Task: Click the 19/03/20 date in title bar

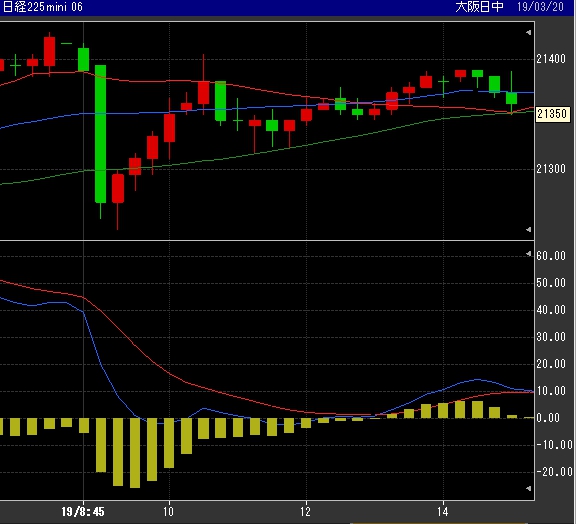Action: [541, 7]
